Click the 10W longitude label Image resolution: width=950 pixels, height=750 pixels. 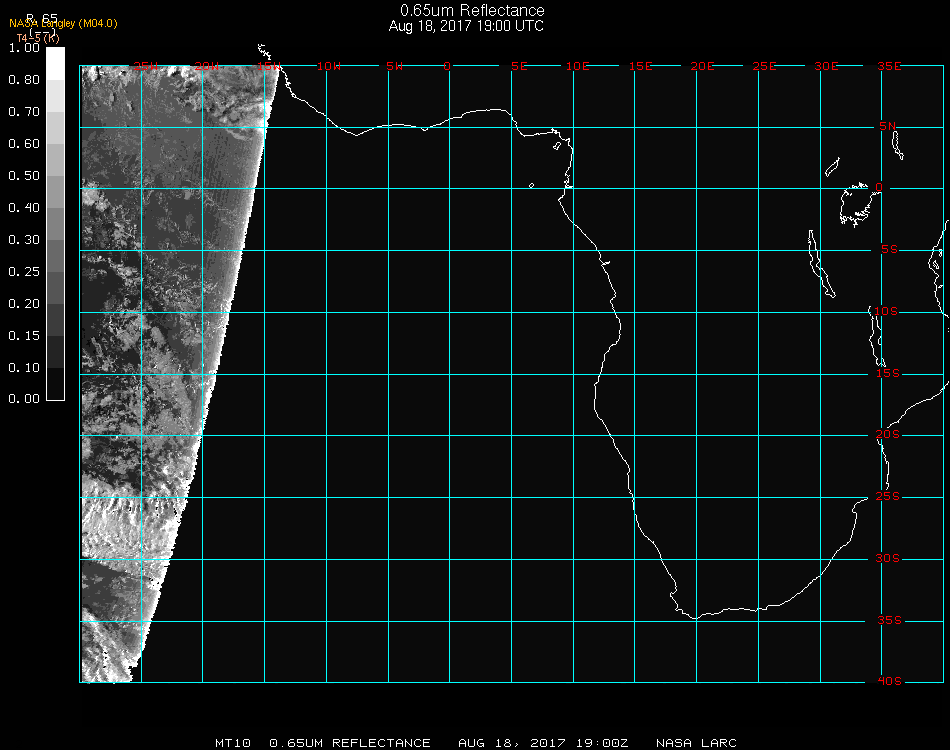[x=328, y=66]
